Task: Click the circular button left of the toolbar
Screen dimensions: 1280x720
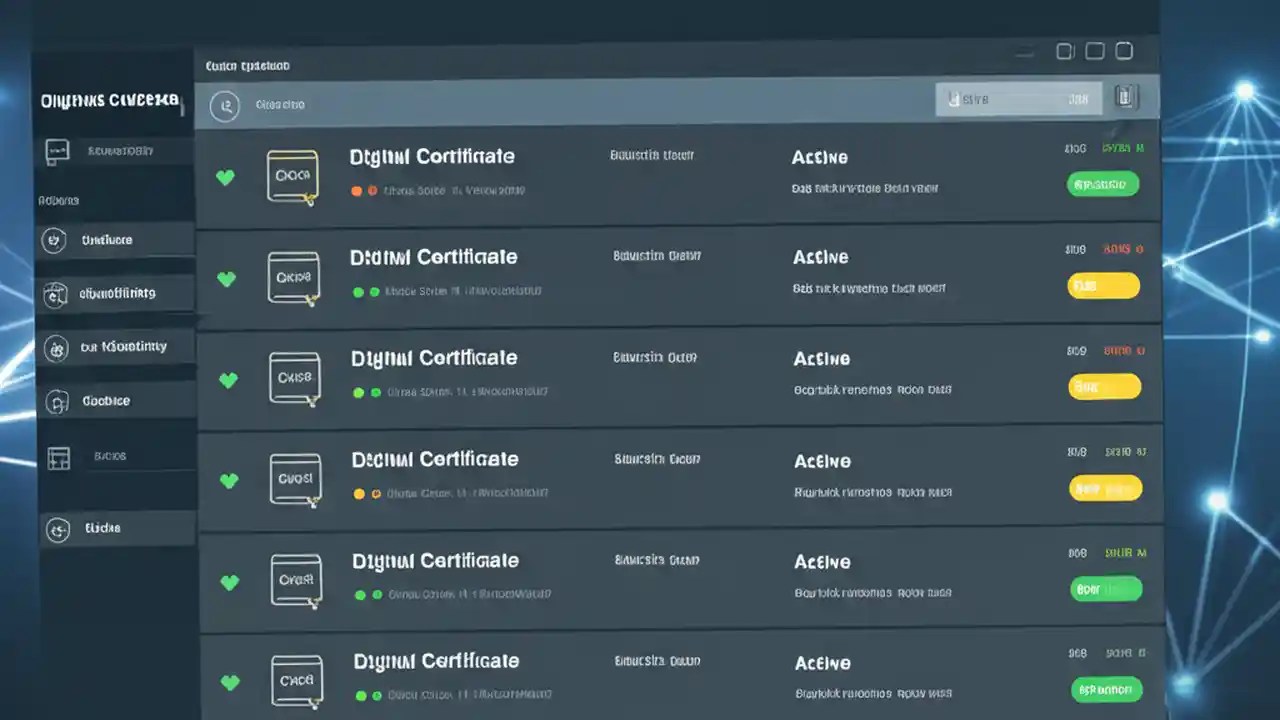Action: (x=224, y=104)
